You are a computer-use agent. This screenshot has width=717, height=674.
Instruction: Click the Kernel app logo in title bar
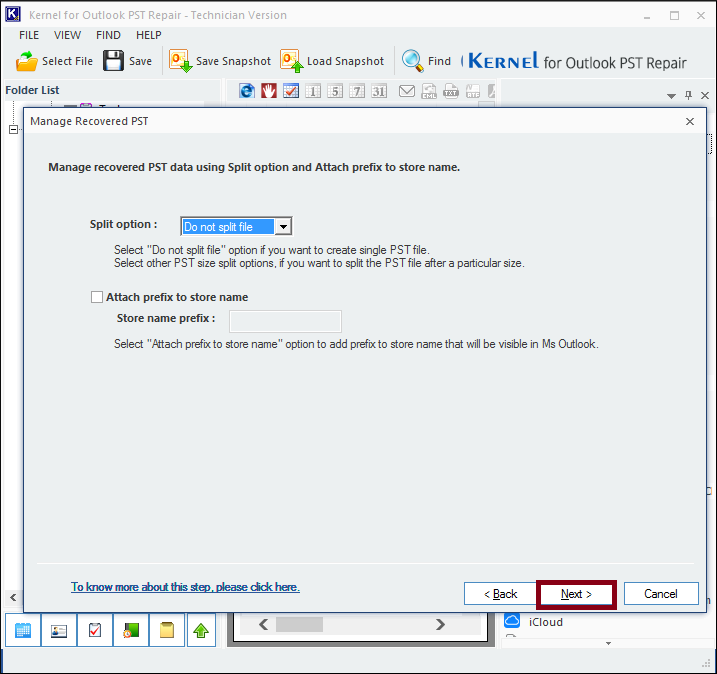13,14
